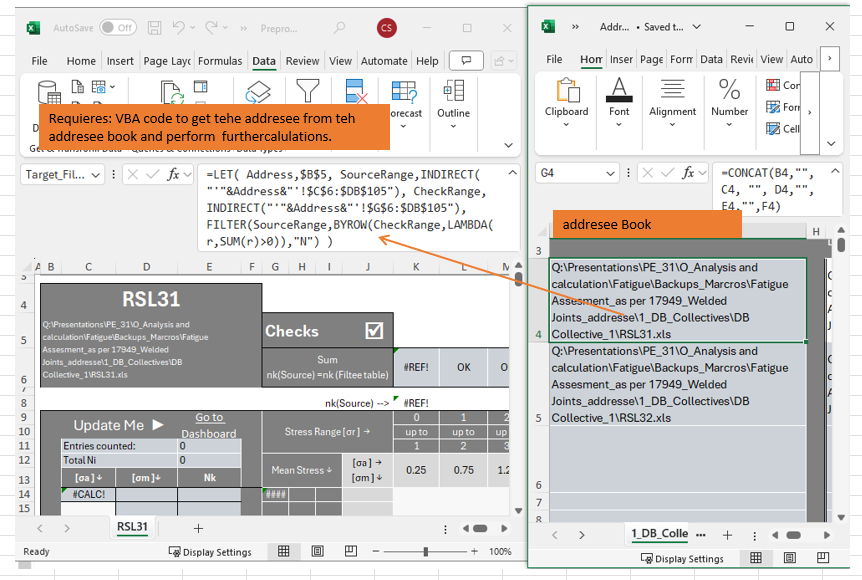Select the RSL31 sheet tab
862x580 pixels.
[132, 527]
